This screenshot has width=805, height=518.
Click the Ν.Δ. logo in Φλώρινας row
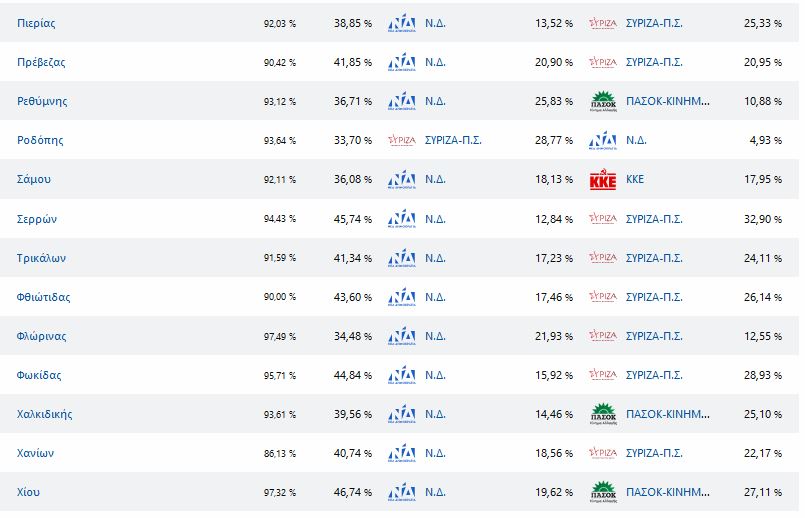pyautogui.click(x=401, y=336)
